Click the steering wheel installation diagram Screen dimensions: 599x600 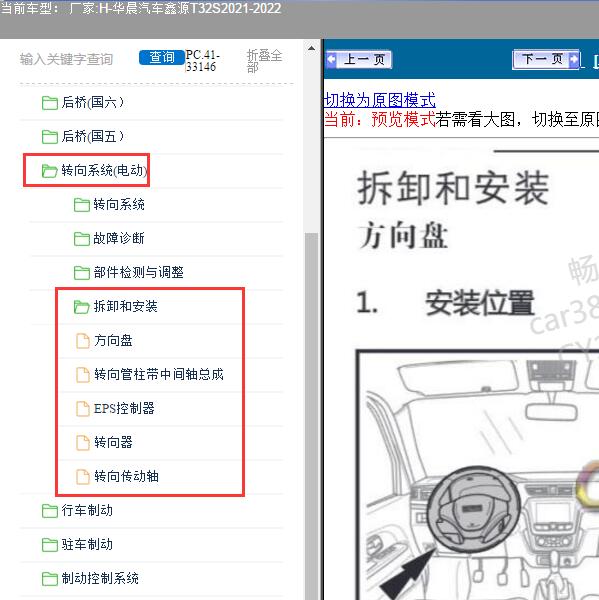coord(478,475)
